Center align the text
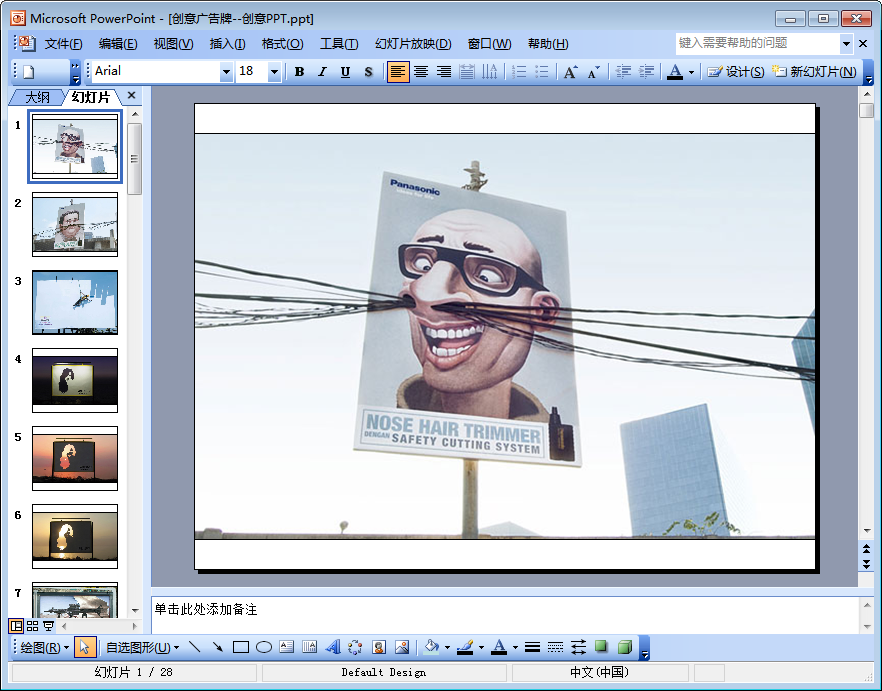882x691 pixels. click(421, 72)
